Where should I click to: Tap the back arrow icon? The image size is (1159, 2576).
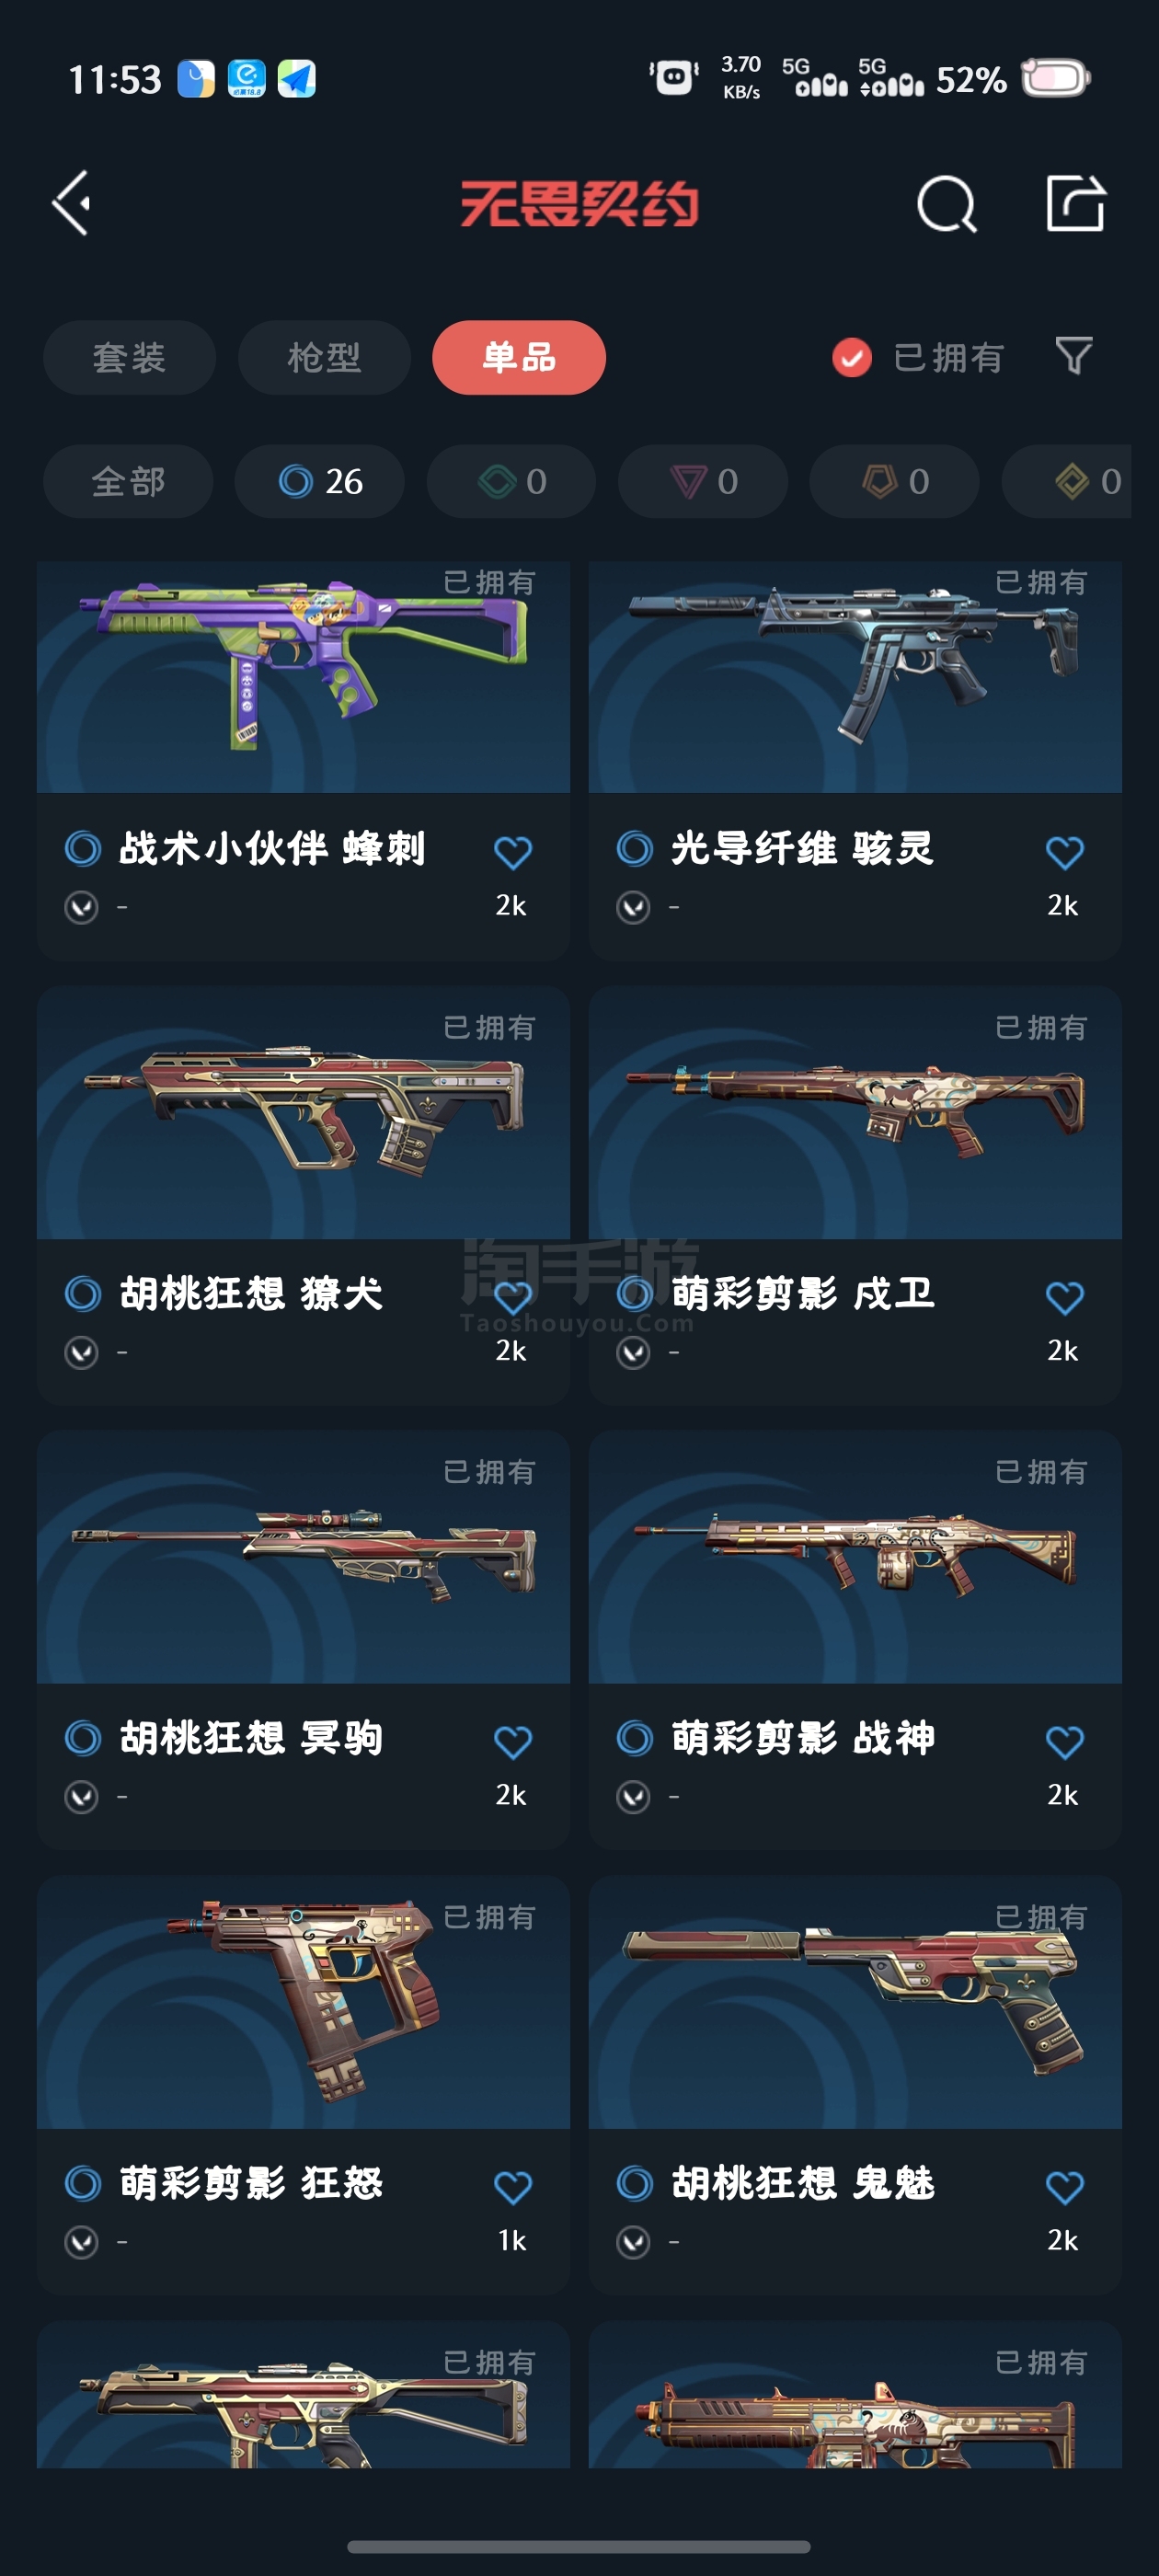(x=72, y=203)
